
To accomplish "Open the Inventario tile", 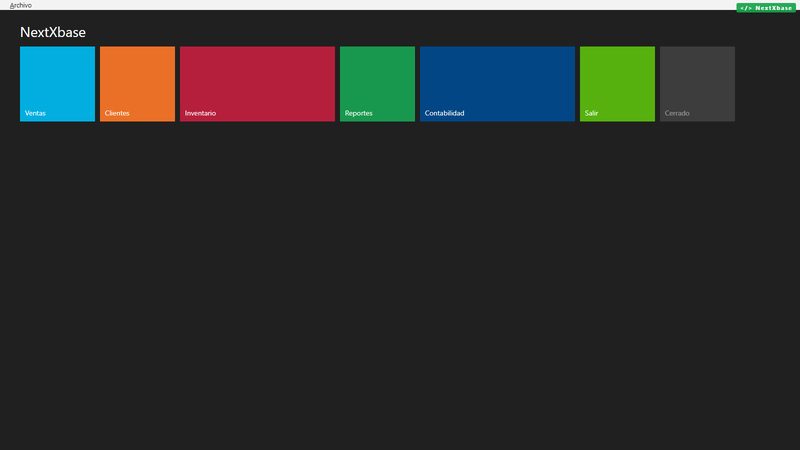I will [257, 84].
